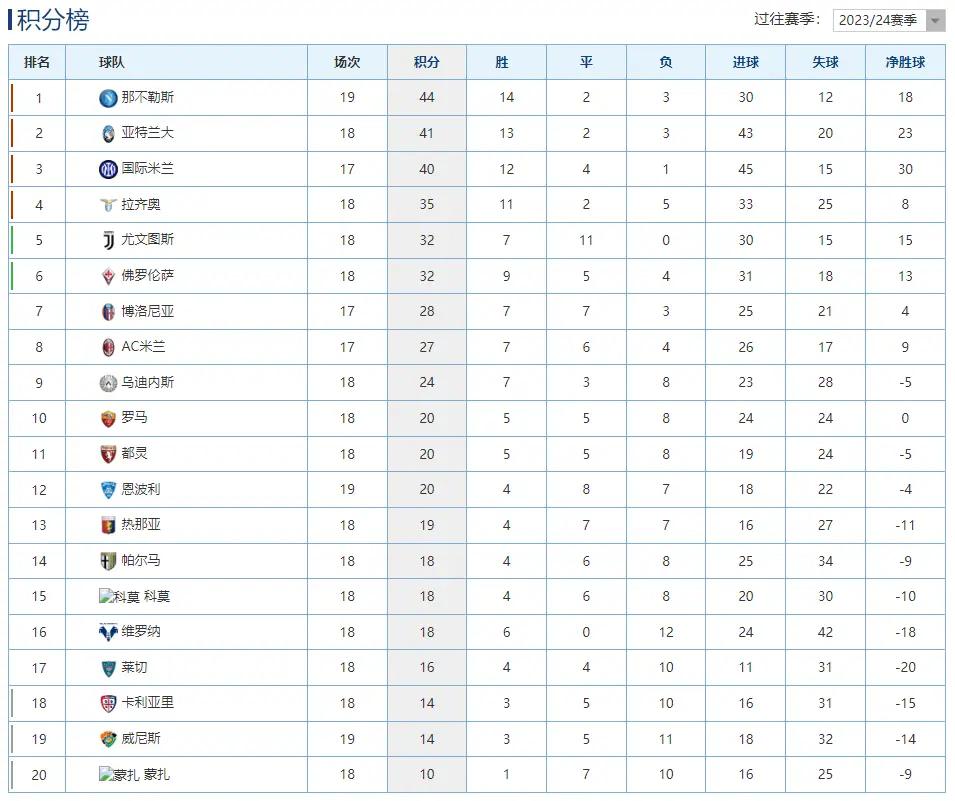Click the Atalanta team logo

[x=108, y=133]
